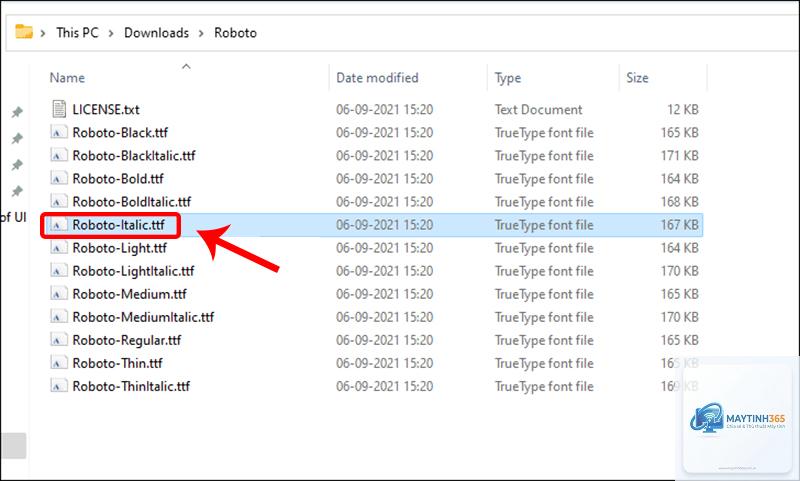Sort files by the Type column
The height and width of the screenshot is (481, 800).
coord(508,78)
